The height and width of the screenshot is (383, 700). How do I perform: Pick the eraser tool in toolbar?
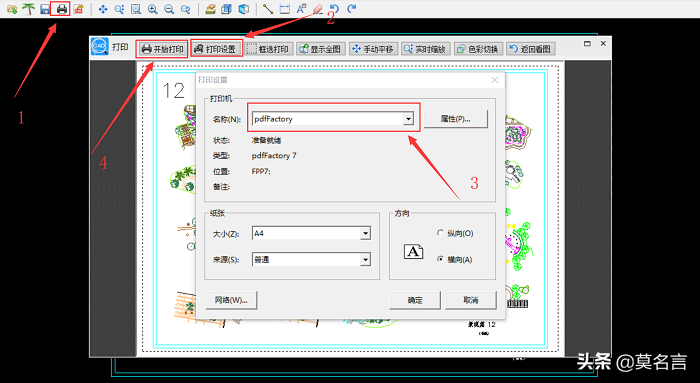click(x=318, y=9)
